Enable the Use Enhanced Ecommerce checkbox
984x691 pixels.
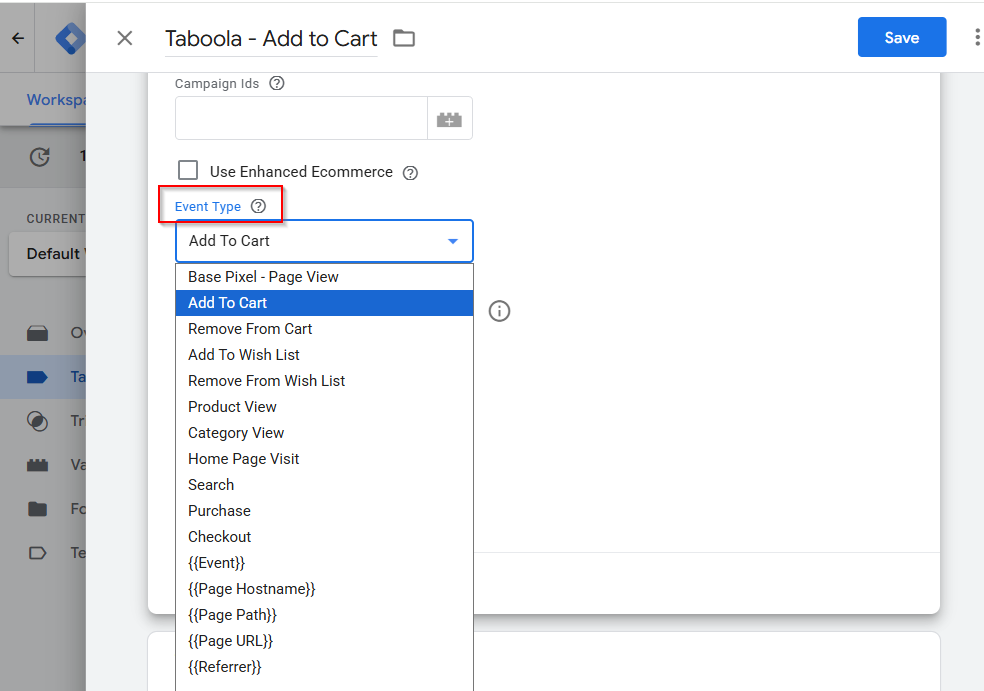[188, 171]
